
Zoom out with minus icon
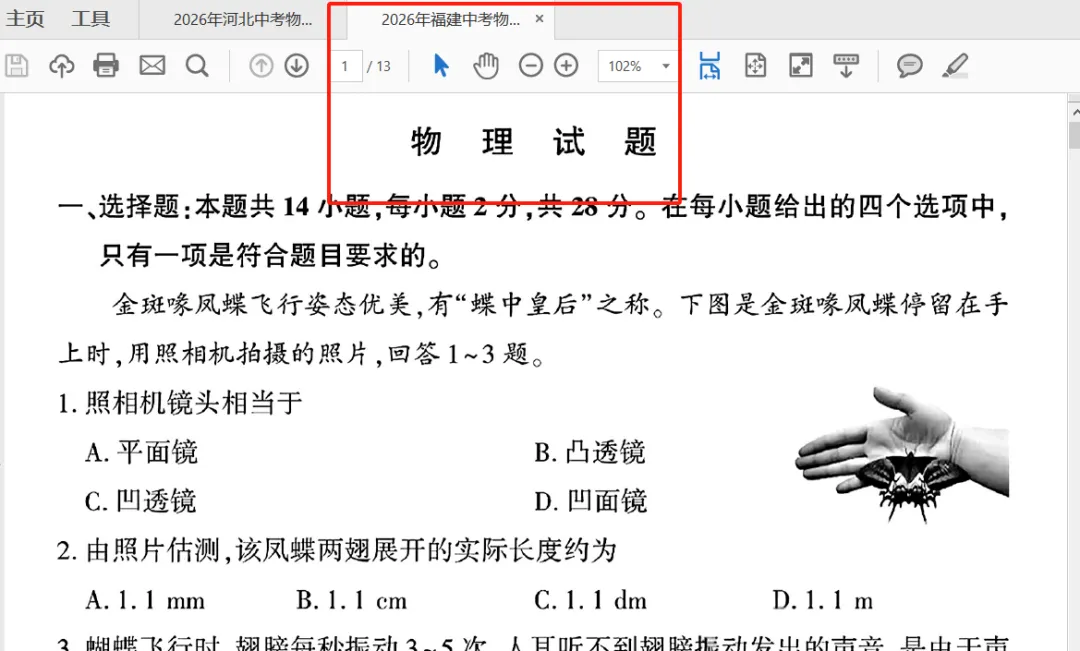(x=530, y=66)
